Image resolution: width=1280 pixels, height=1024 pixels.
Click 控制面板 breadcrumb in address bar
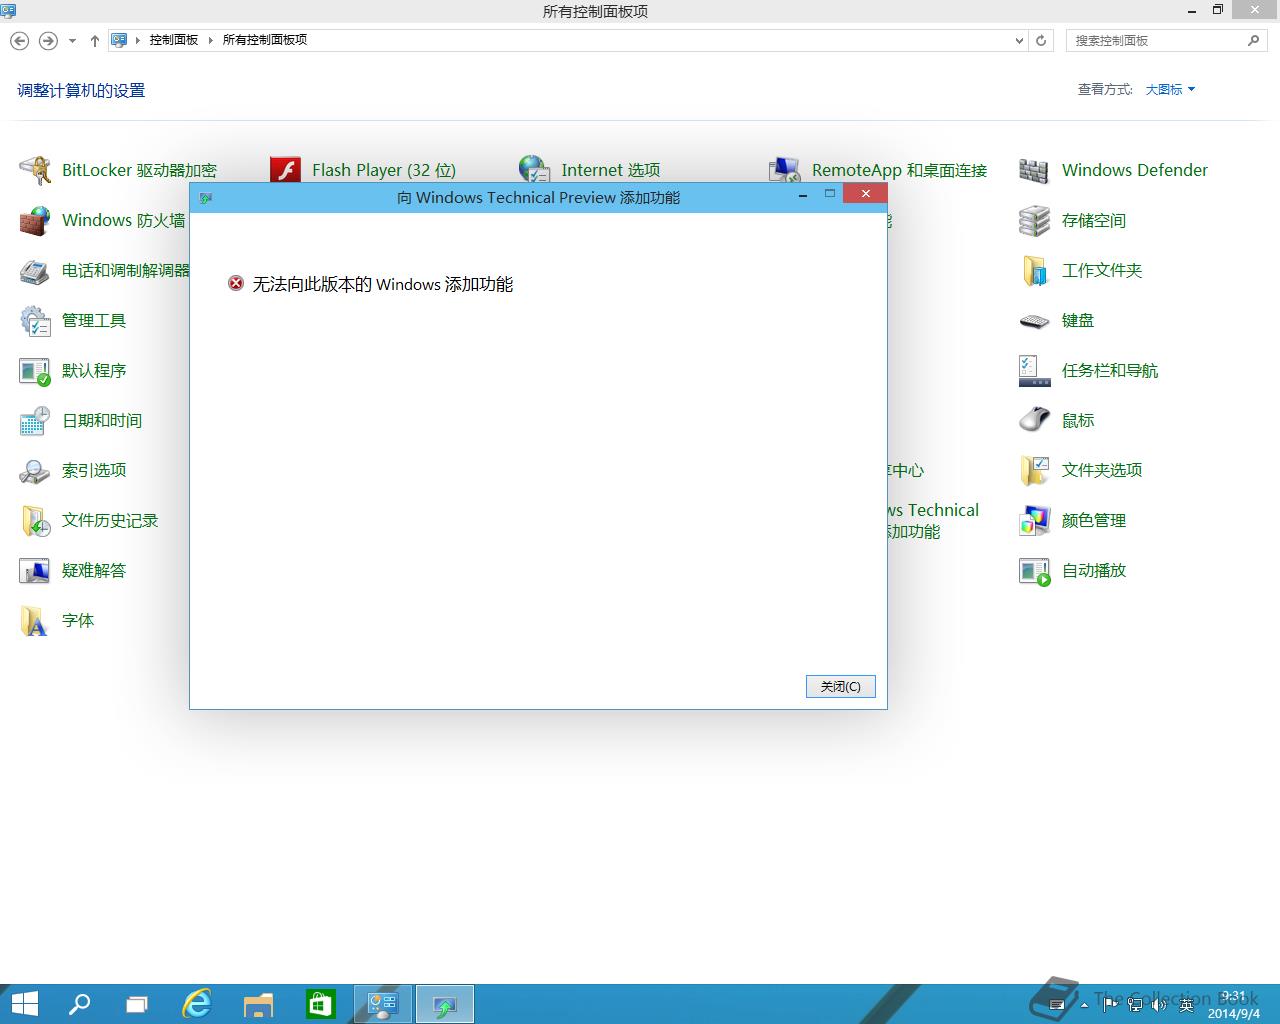click(174, 40)
